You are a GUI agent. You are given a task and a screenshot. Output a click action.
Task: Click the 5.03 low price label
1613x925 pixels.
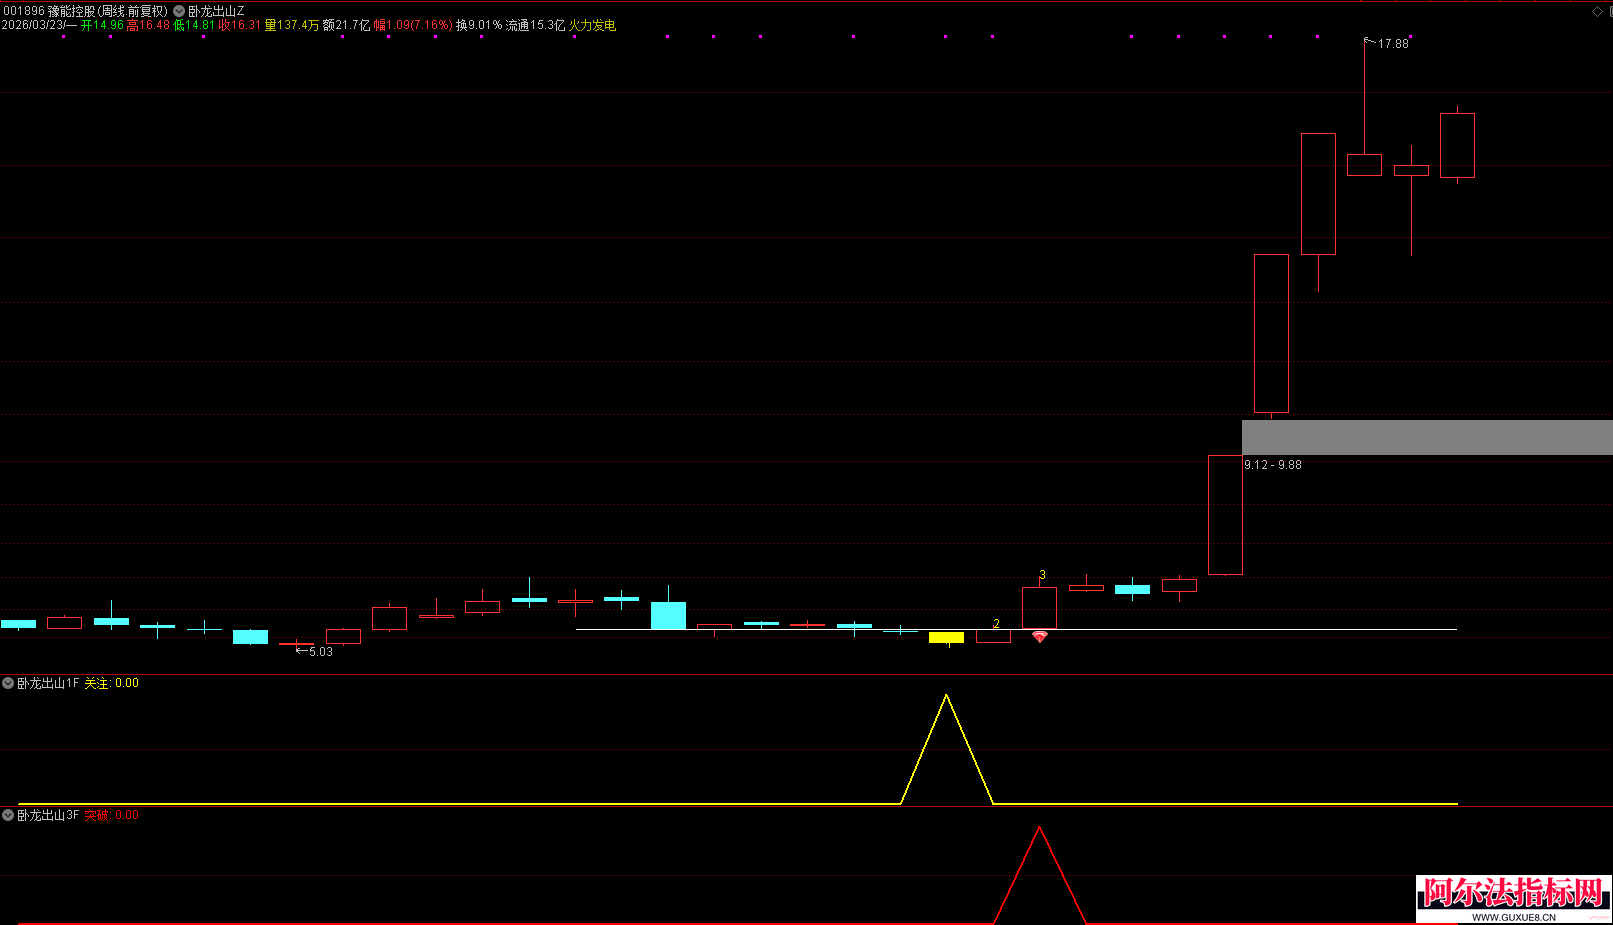[x=321, y=652]
